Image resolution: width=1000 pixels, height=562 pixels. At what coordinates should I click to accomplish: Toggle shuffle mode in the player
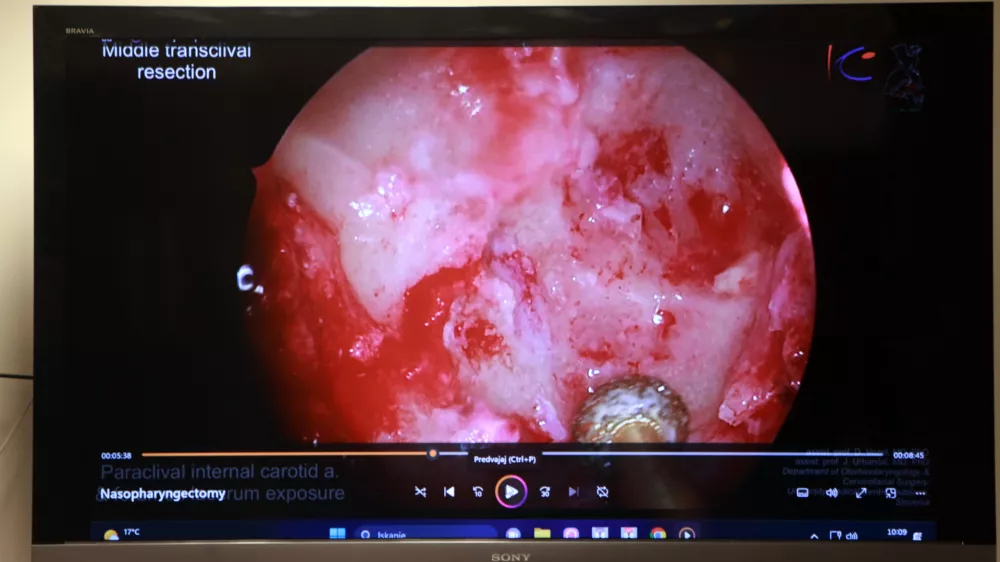pos(420,492)
